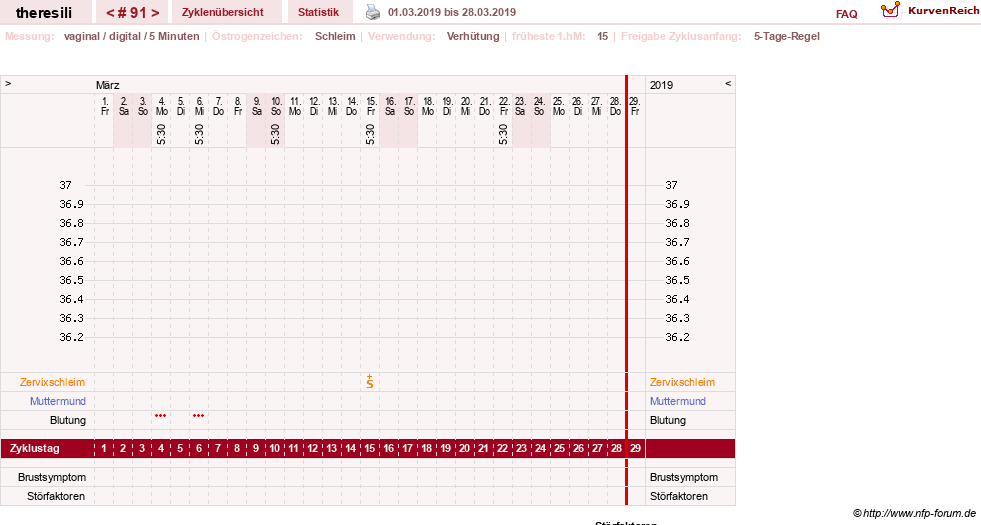Click date header 16. Sa
Screen dimensions: 981x525
point(390,106)
